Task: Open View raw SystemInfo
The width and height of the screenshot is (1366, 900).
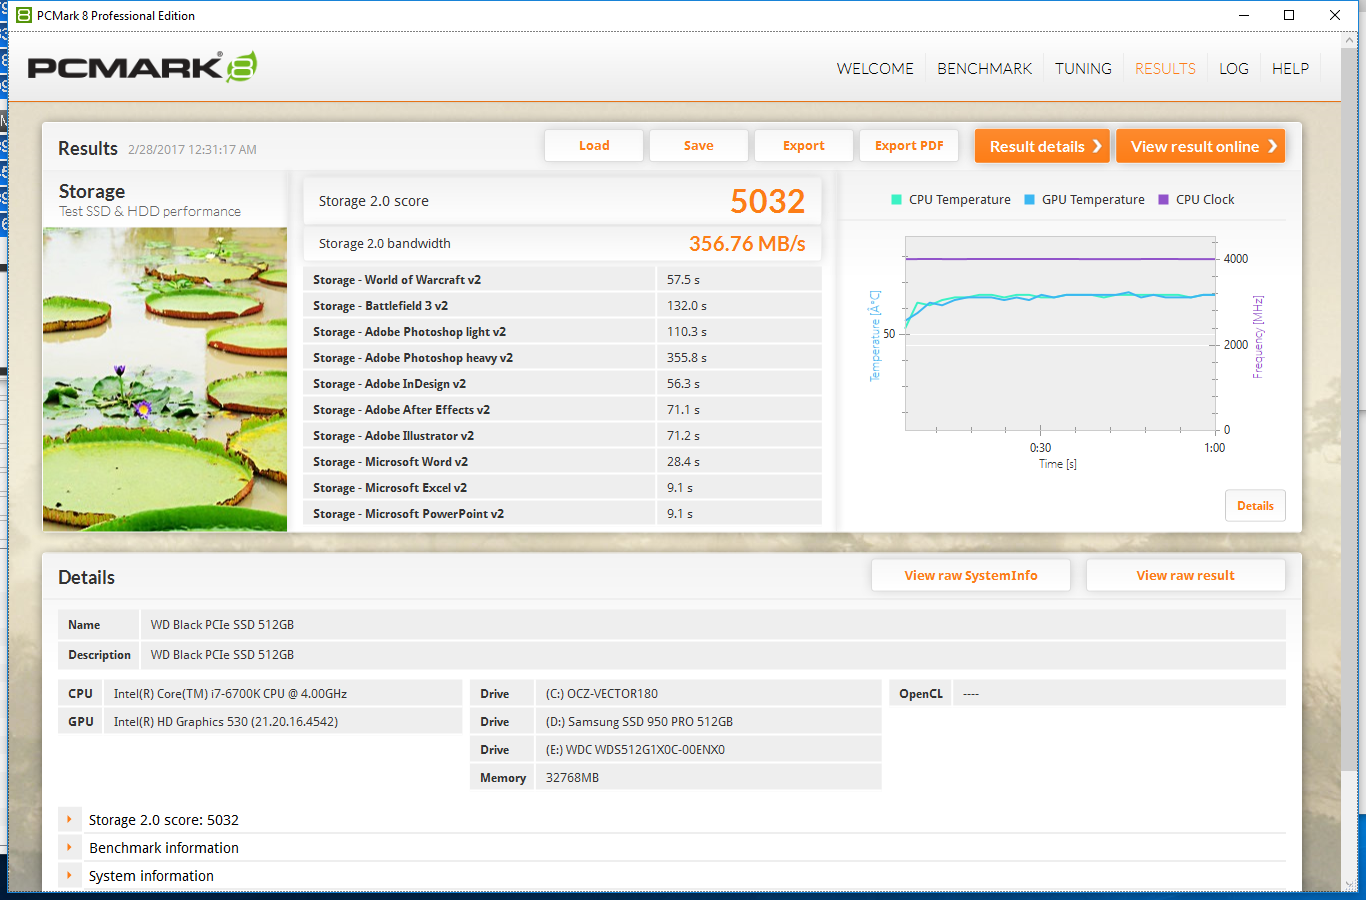Action: [x=970, y=576]
